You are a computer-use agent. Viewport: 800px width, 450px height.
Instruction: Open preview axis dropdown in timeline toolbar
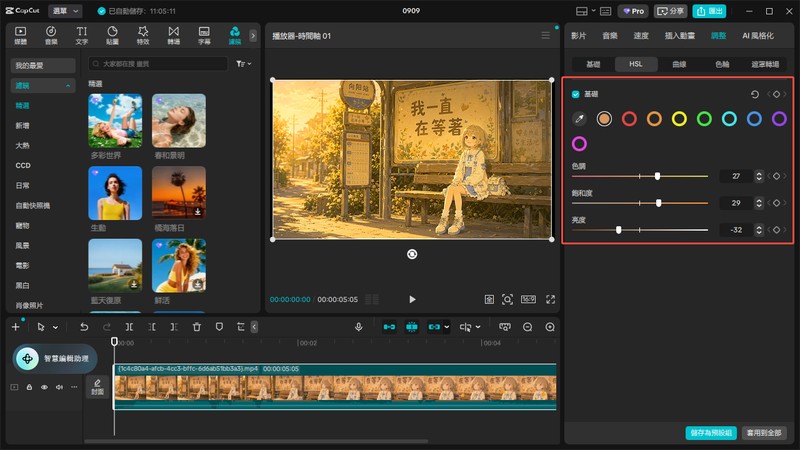478,327
